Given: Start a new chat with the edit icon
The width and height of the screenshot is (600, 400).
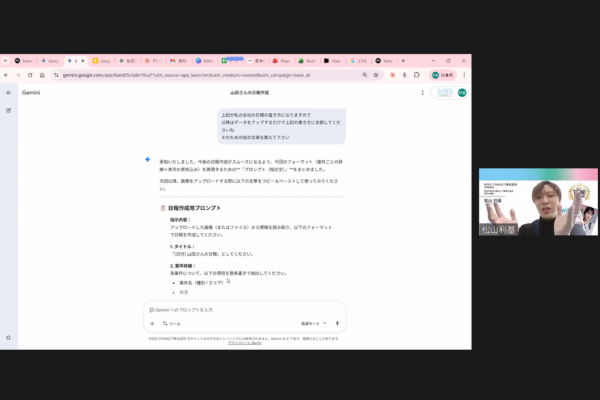Looking at the screenshot, I should pyautogui.click(x=8, y=109).
